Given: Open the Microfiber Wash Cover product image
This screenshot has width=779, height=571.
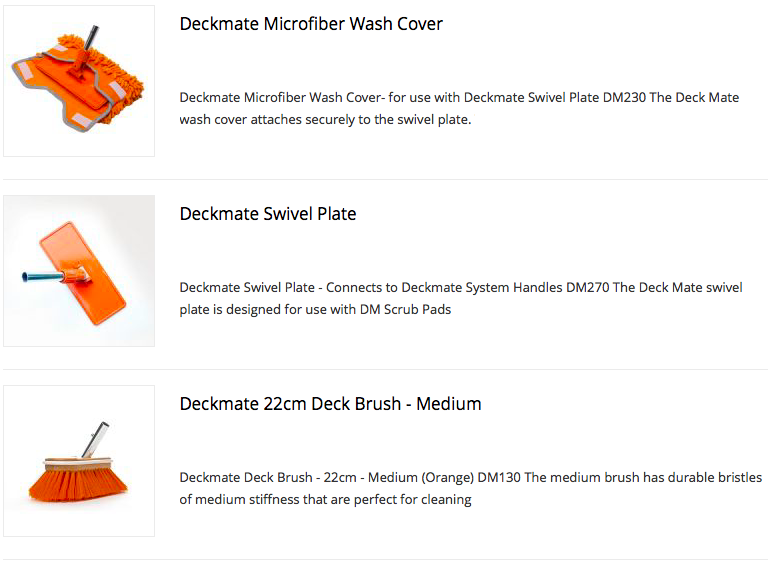Looking at the screenshot, I should [79, 81].
